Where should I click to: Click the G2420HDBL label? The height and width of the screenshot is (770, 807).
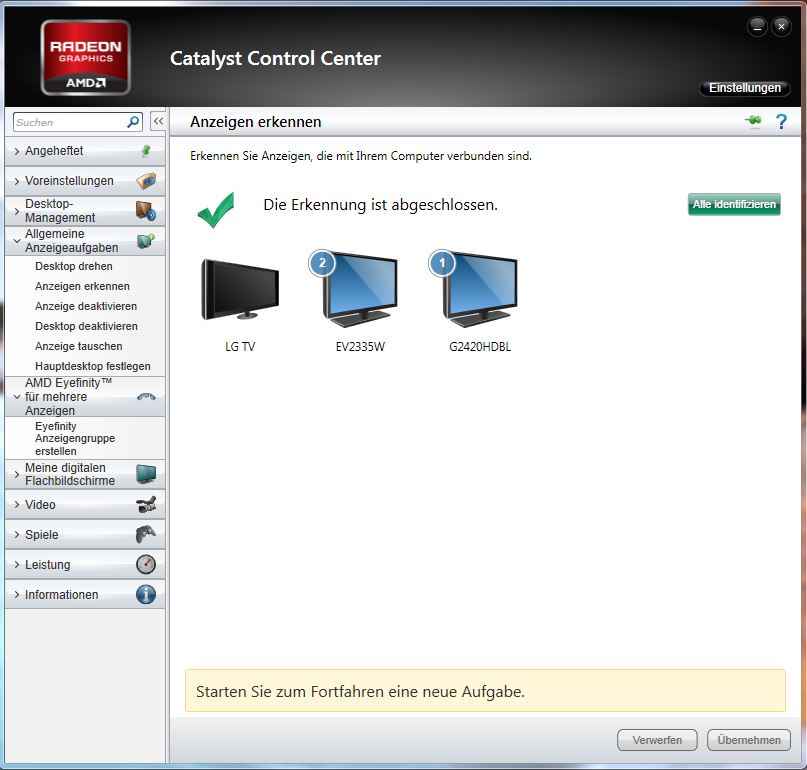(480, 347)
